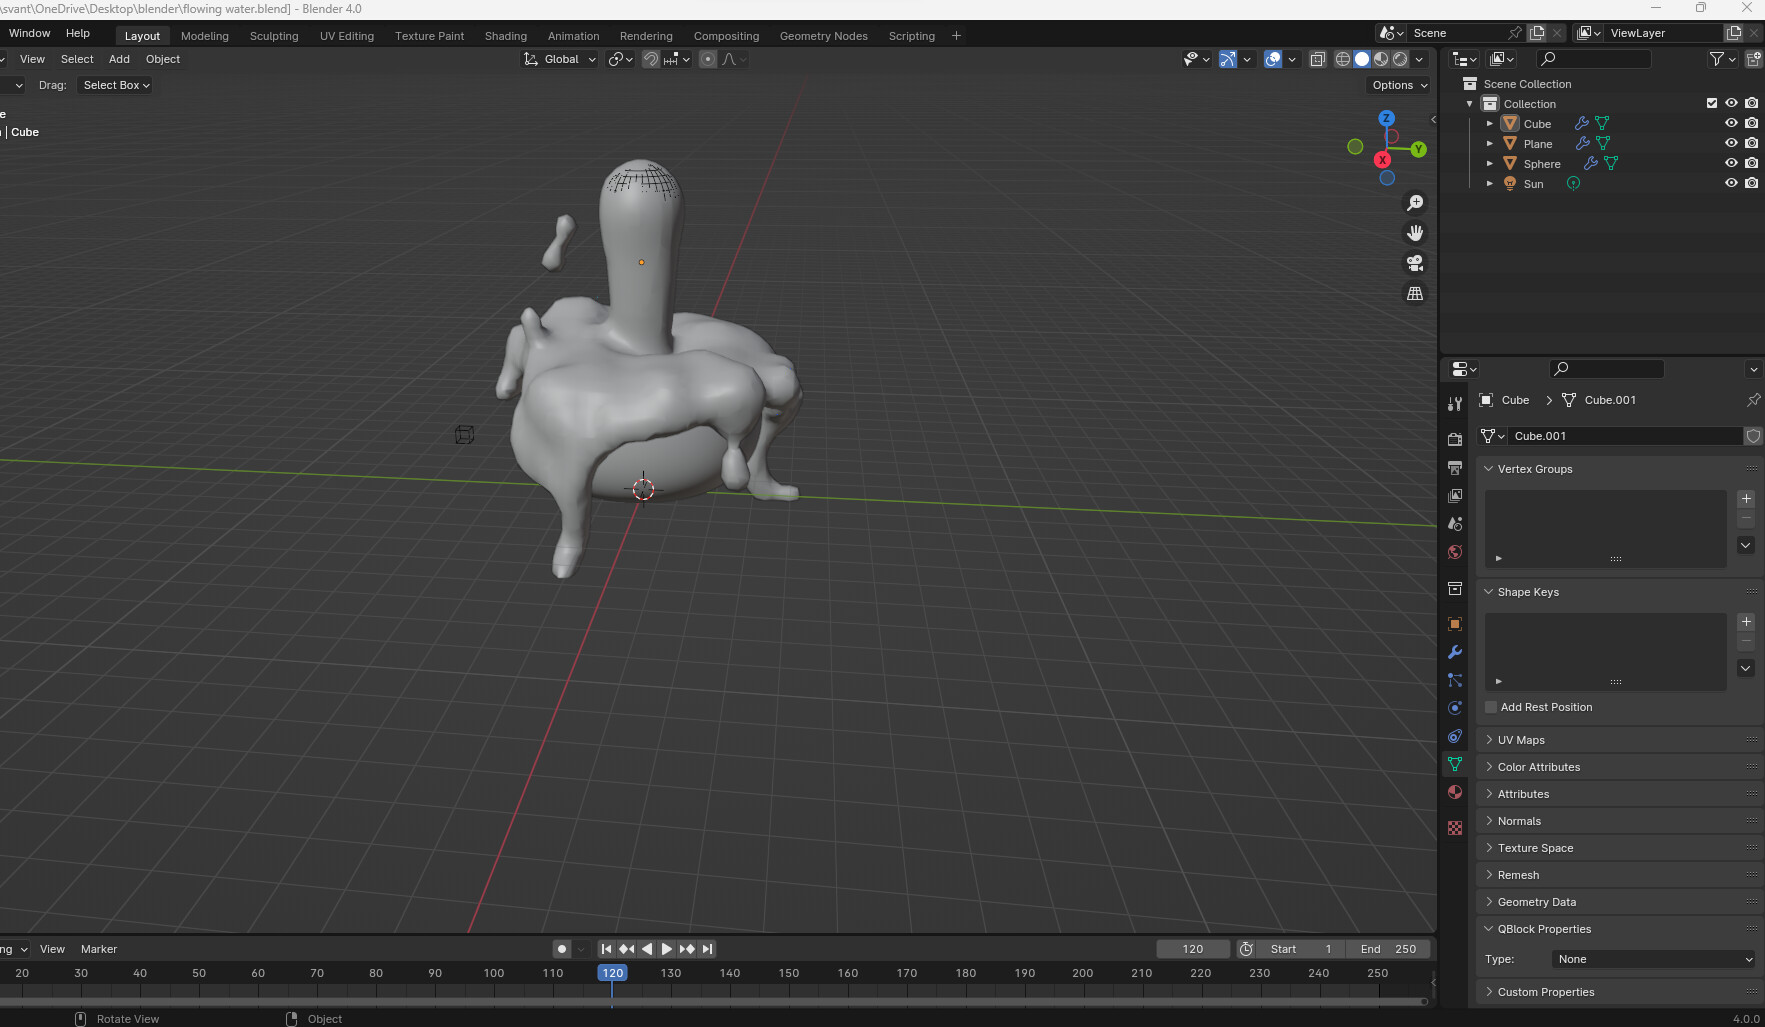Select material preview viewport shading
Image resolution: width=1765 pixels, height=1027 pixels.
click(1381, 59)
